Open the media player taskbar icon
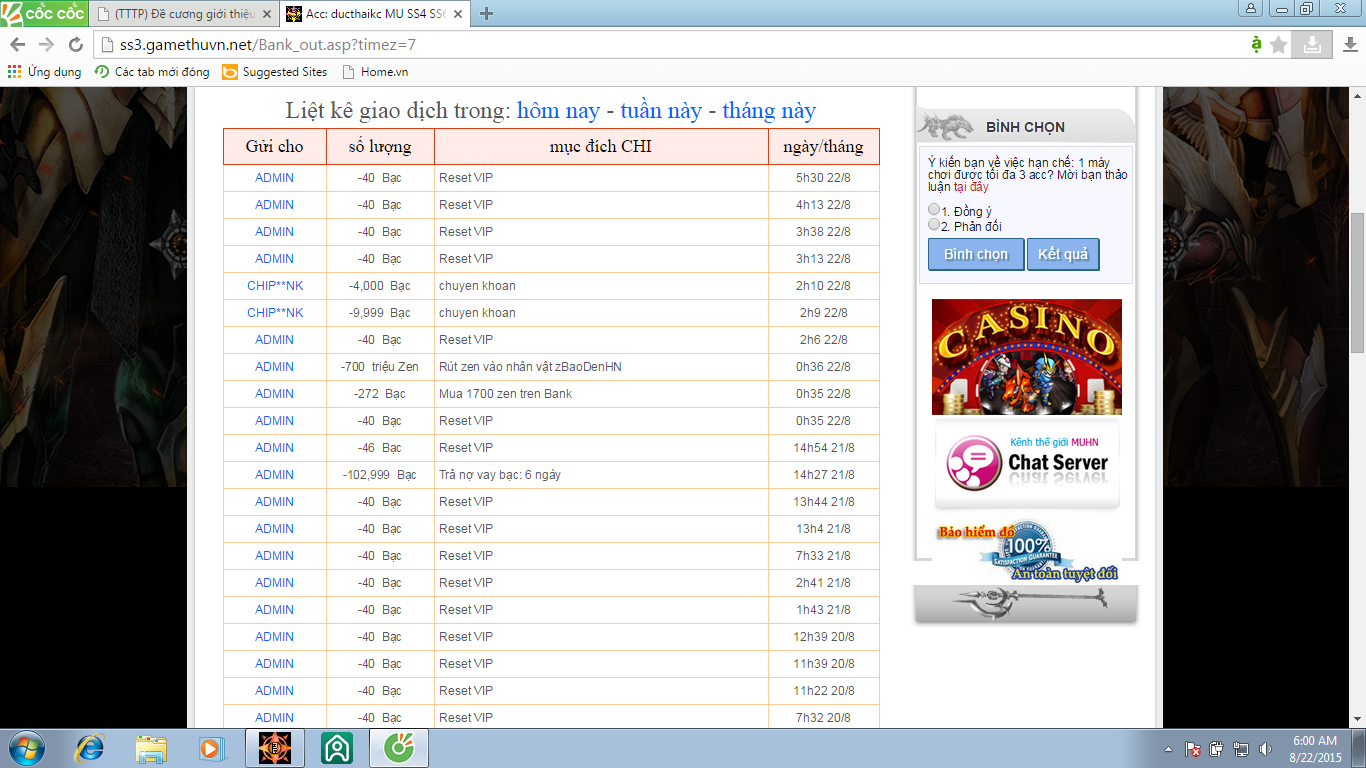This screenshot has width=1366, height=768. coord(211,748)
